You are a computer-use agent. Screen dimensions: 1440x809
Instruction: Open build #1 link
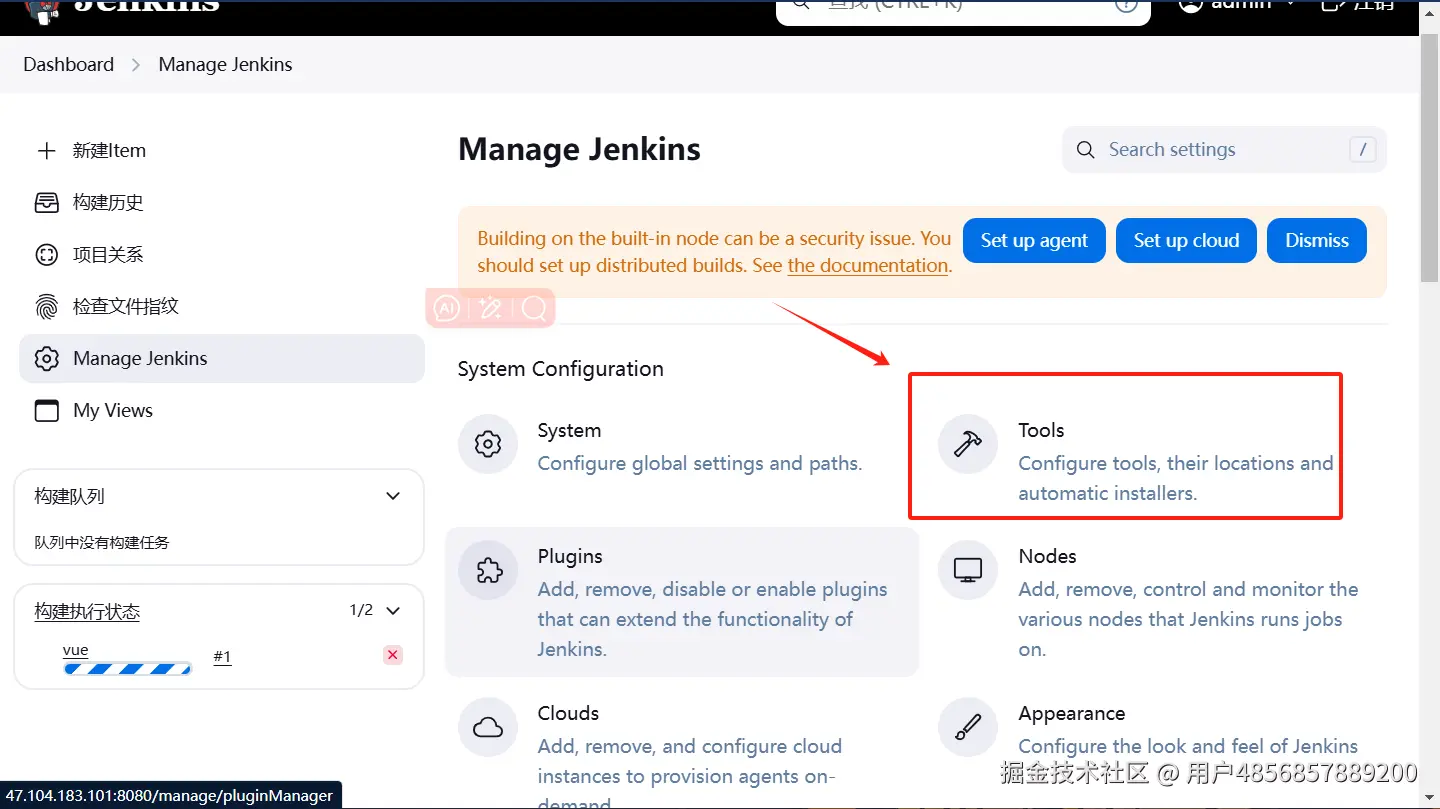pos(222,657)
